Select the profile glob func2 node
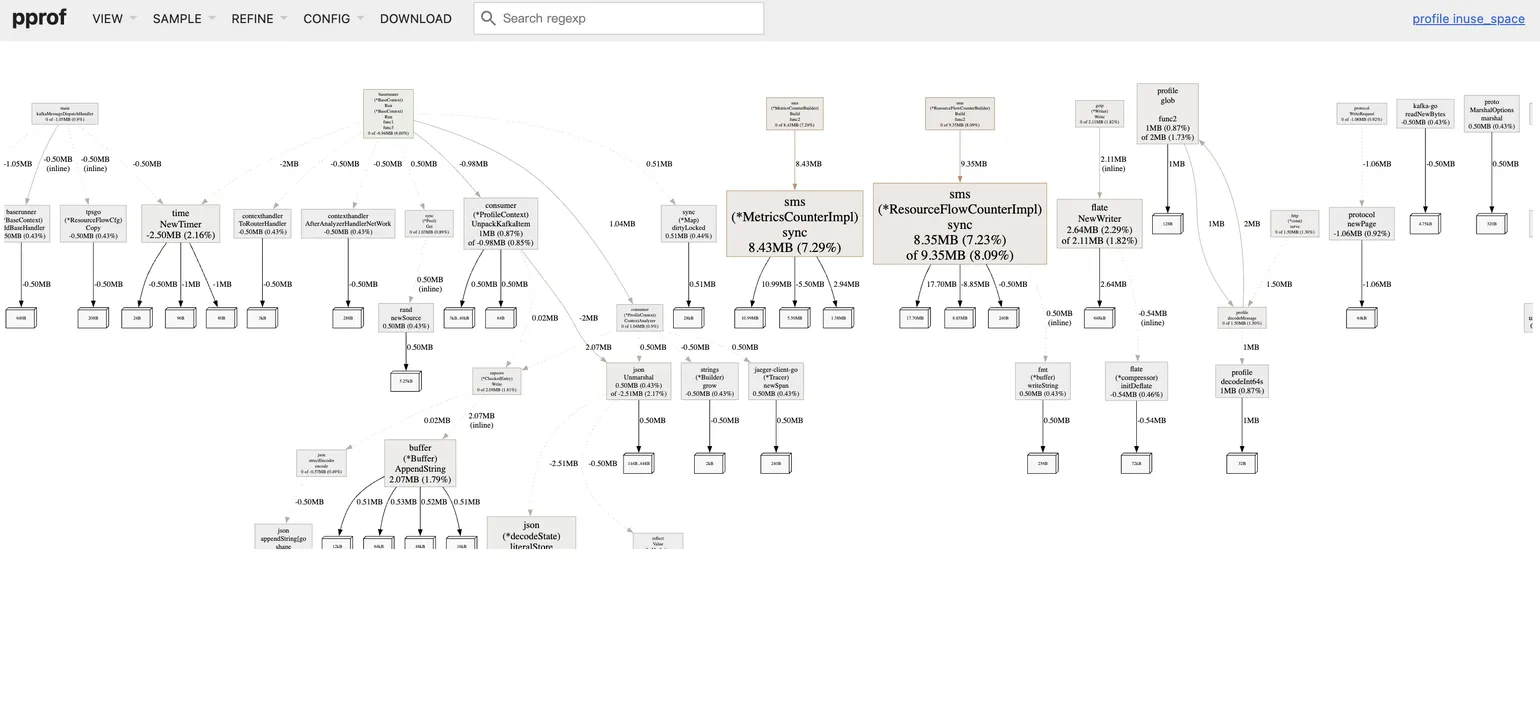The height and width of the screenshot is (717, 1540). [x=1167, y=113]
